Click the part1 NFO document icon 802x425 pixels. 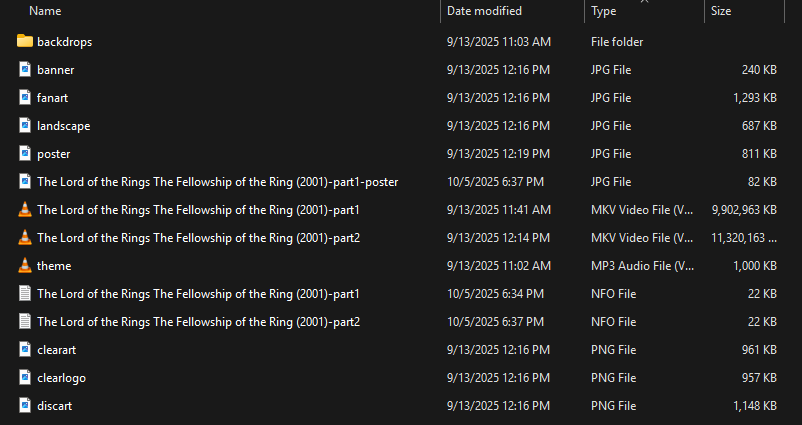(x=25, y=294)
